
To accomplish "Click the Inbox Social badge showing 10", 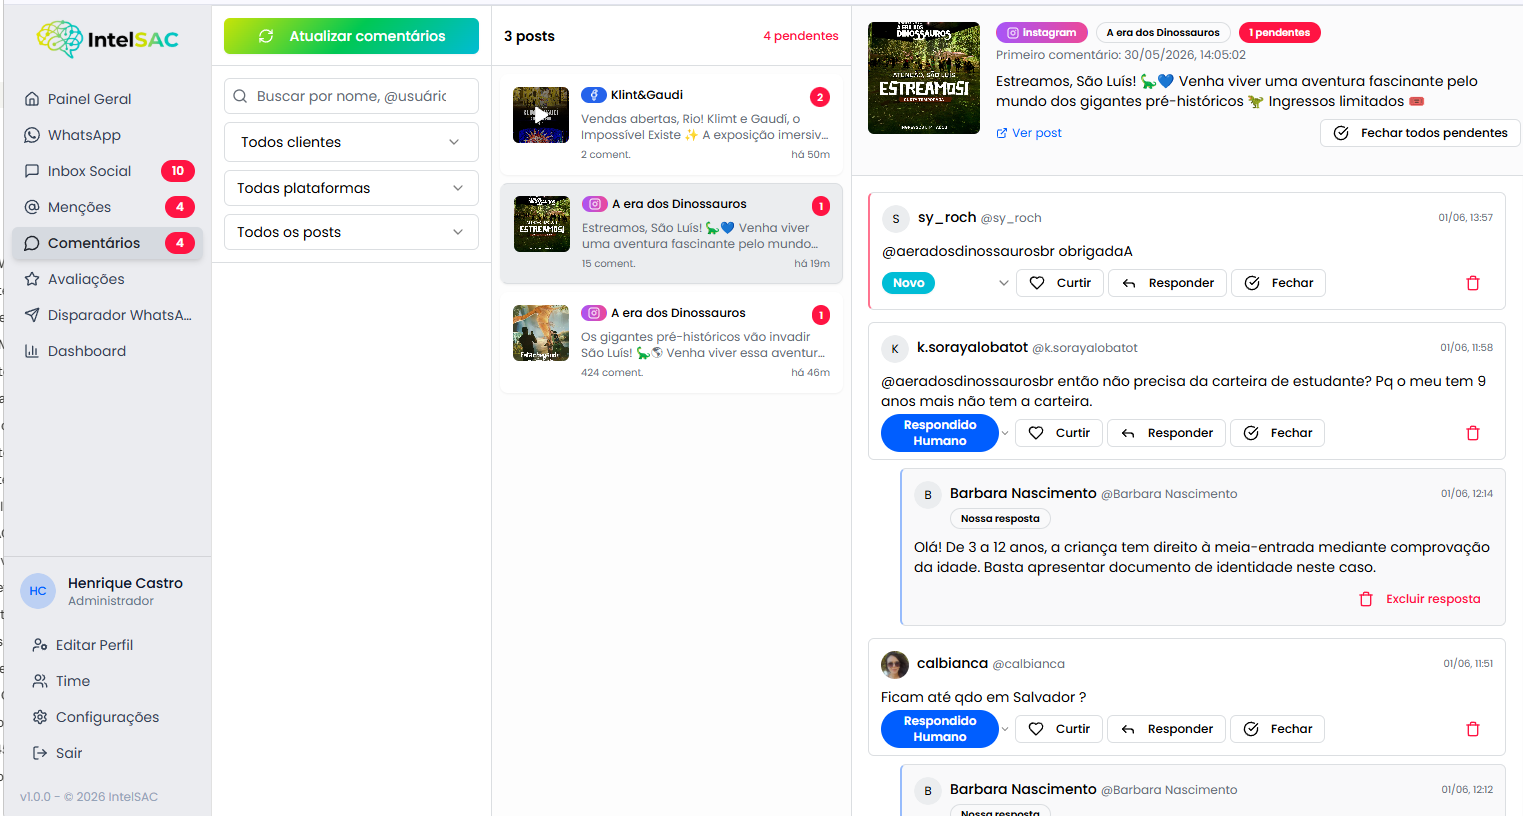I will (178, 171).
